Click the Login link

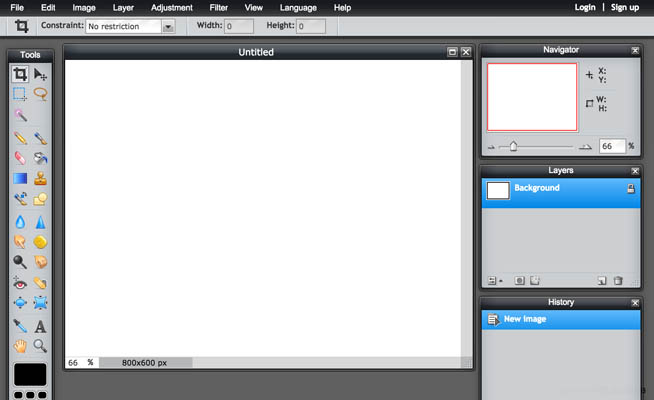(x=585, y=7)
